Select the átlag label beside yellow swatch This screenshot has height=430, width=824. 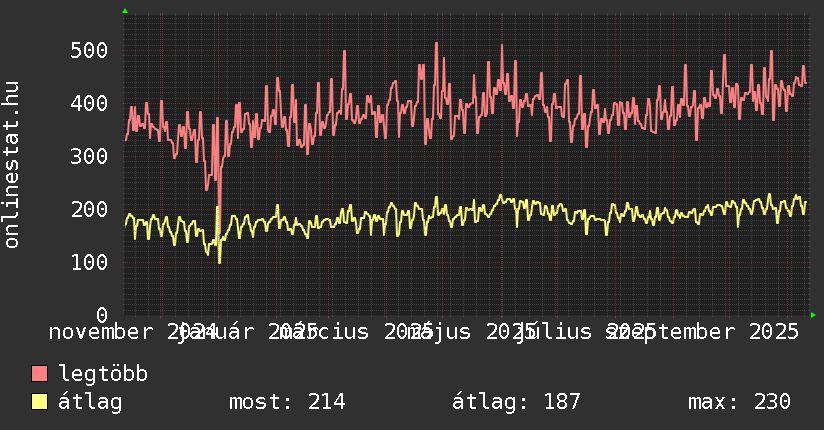[x=90, y=402]
